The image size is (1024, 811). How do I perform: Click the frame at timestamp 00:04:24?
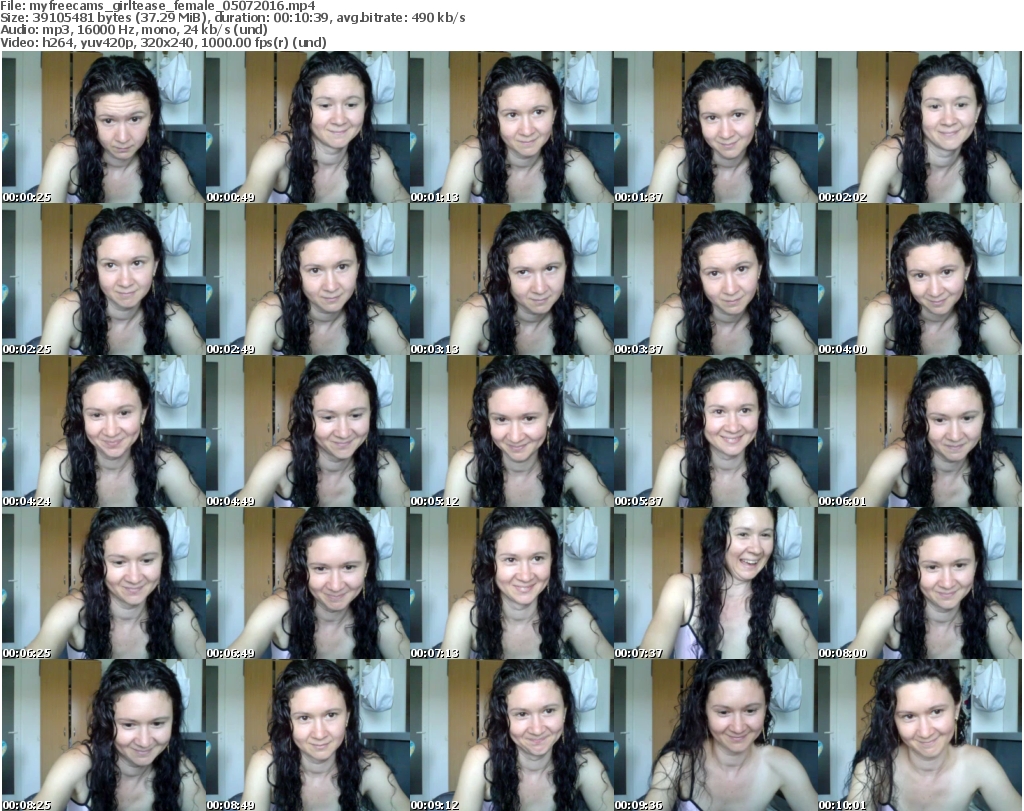[103, 432]
